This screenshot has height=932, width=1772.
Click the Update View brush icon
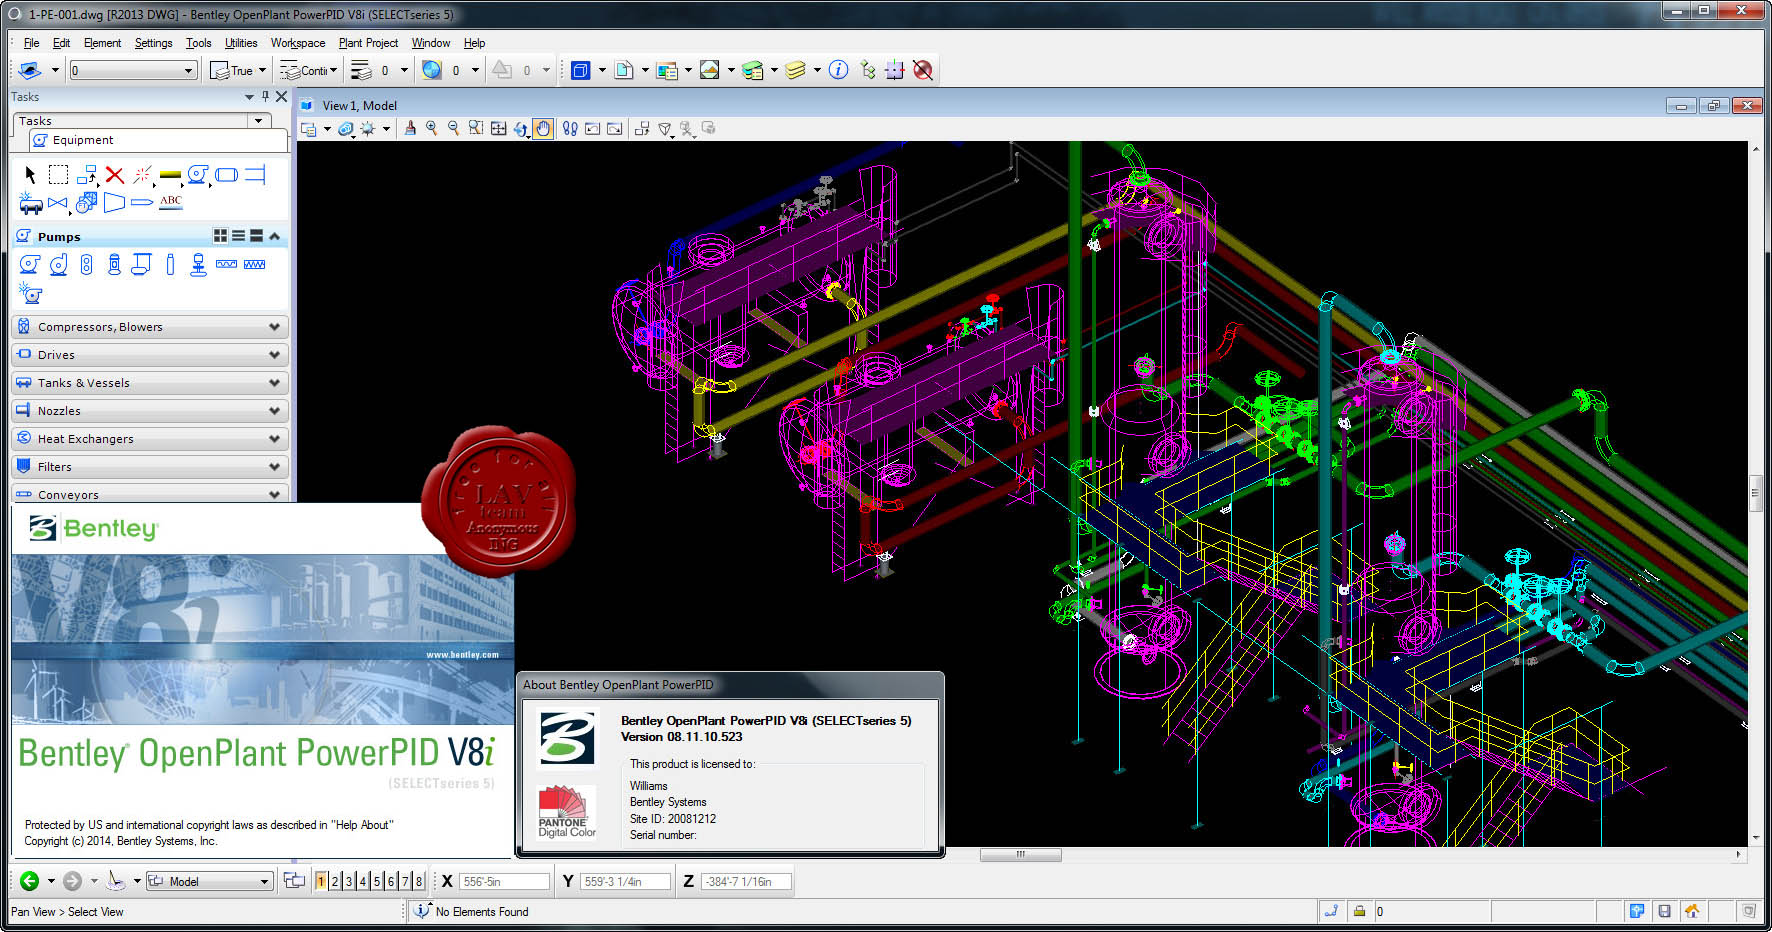[x=410, y=129]
